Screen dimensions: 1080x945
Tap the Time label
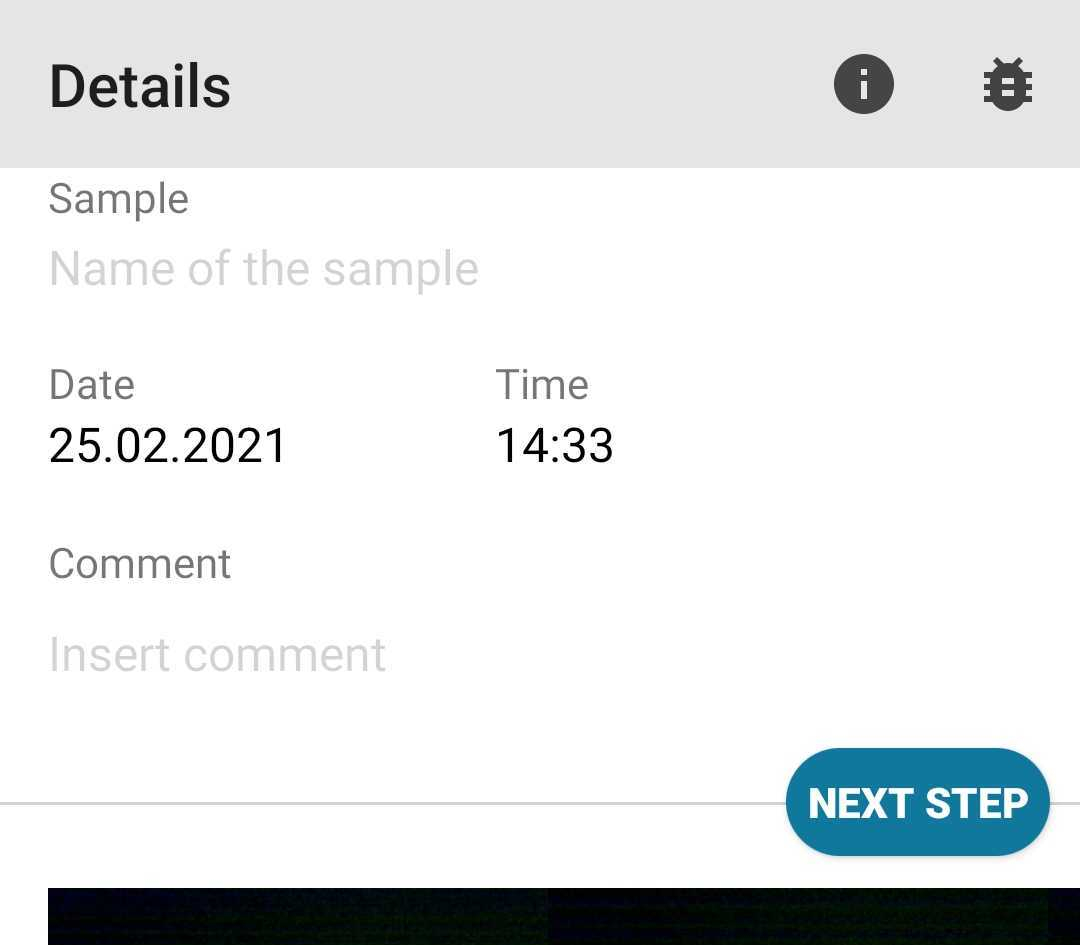542,384
